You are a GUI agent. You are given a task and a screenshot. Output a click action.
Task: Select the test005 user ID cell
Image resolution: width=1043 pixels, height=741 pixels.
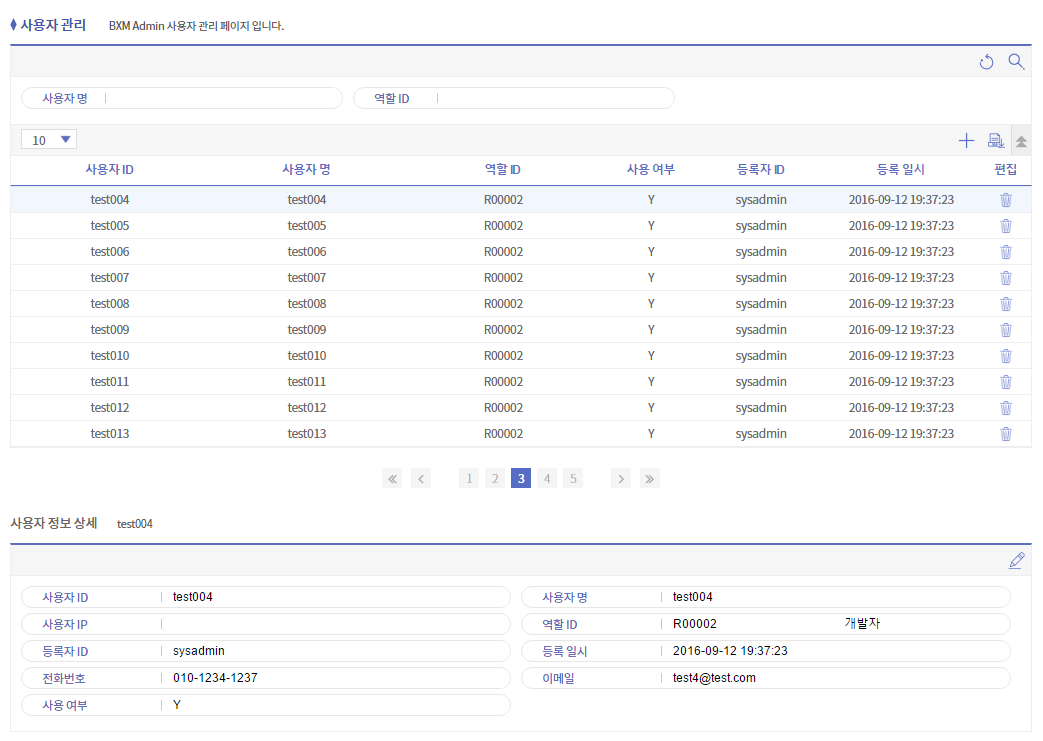point(110,225)
